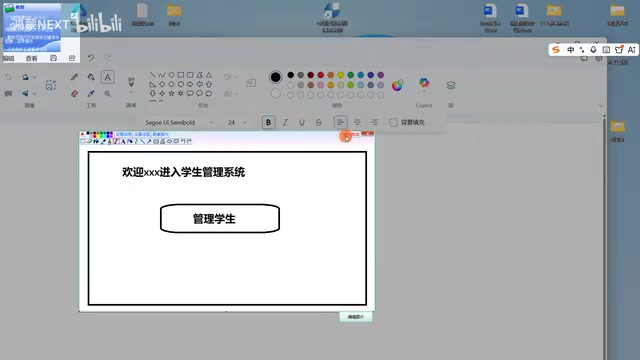
Task: Pick the straight Line shape
Action: (152, 75)
